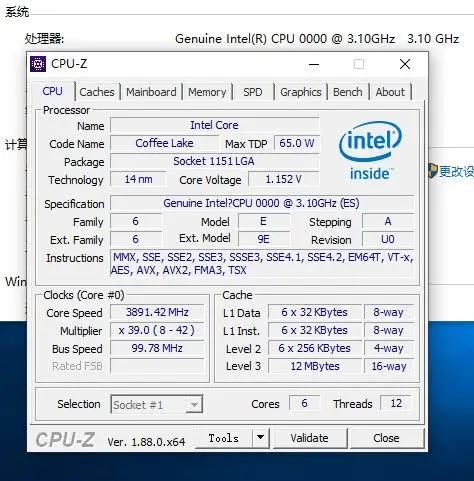Screen dimensions: 474x481
Task: Click the Threads value '12'
Action: 396,403
